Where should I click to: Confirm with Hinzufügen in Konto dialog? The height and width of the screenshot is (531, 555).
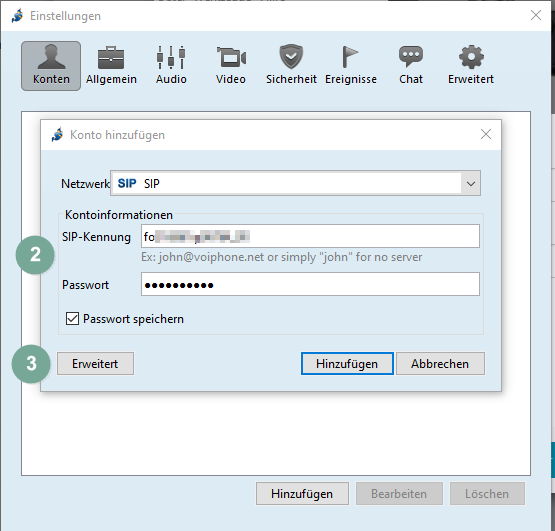click(347, 364)
